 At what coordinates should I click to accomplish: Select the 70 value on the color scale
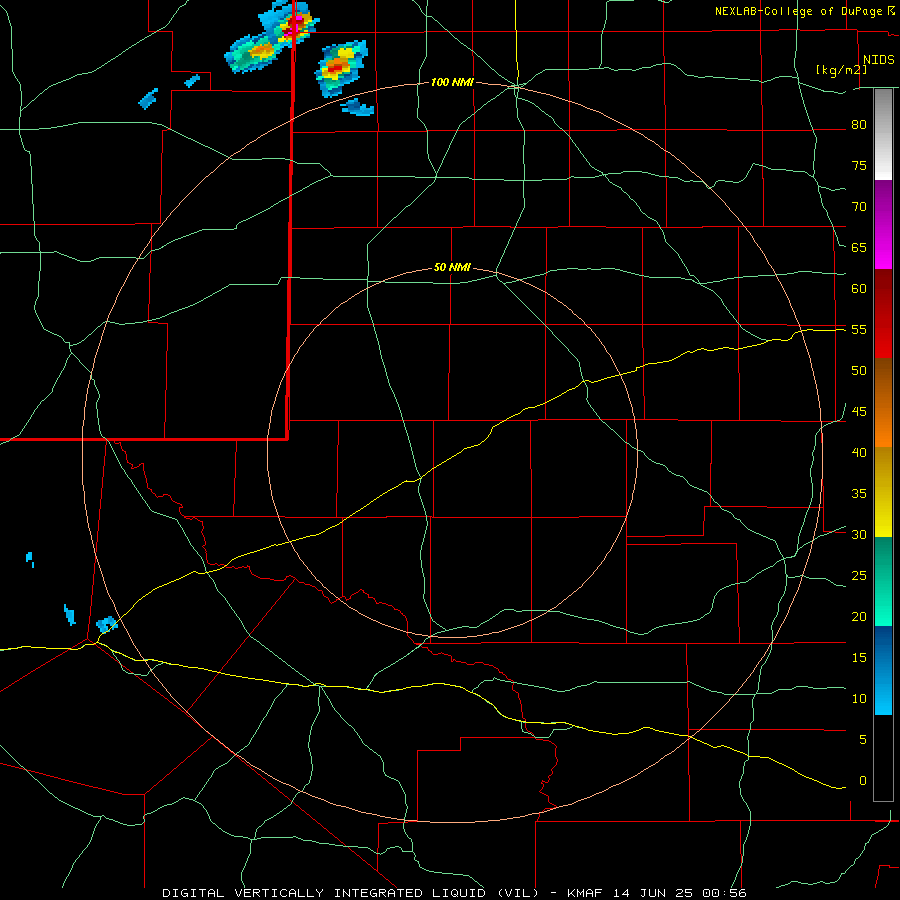pos(859,207)
